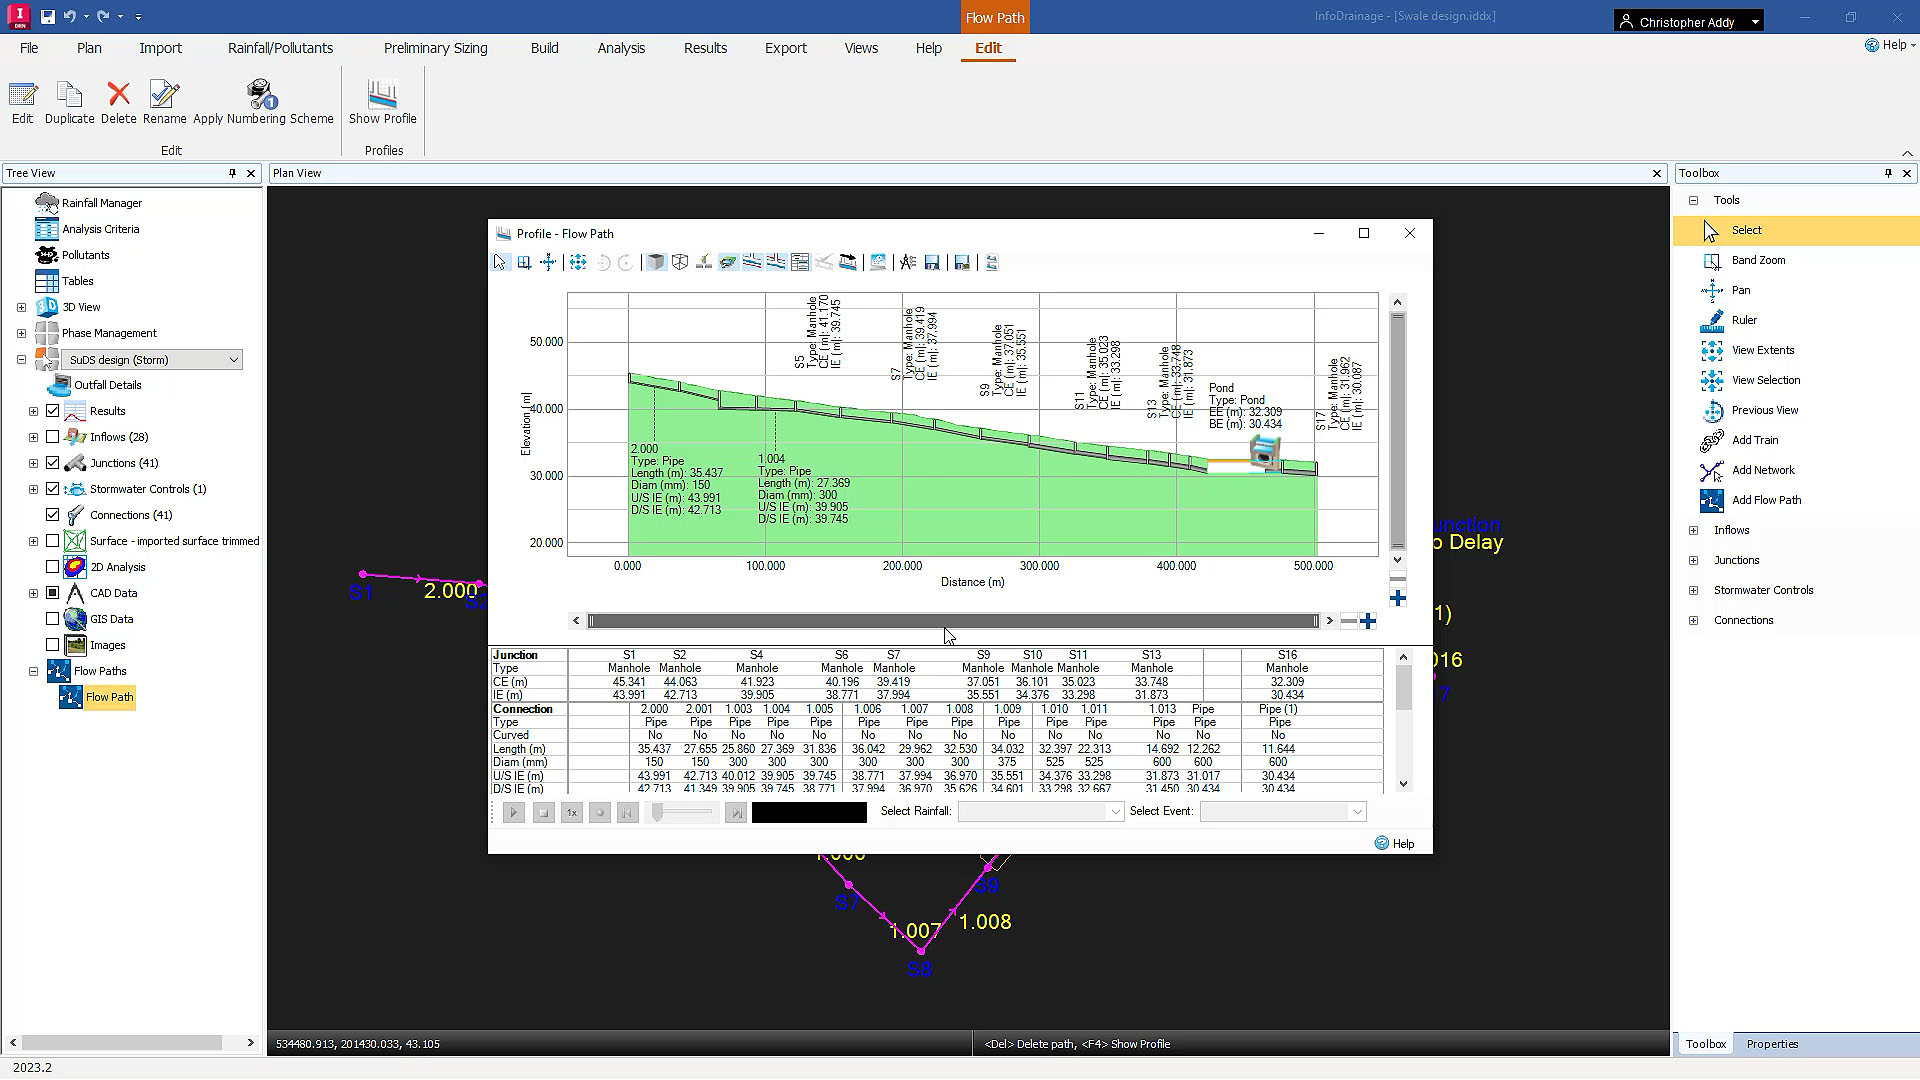Click Add Flow Path tool

pos(1765,500)
